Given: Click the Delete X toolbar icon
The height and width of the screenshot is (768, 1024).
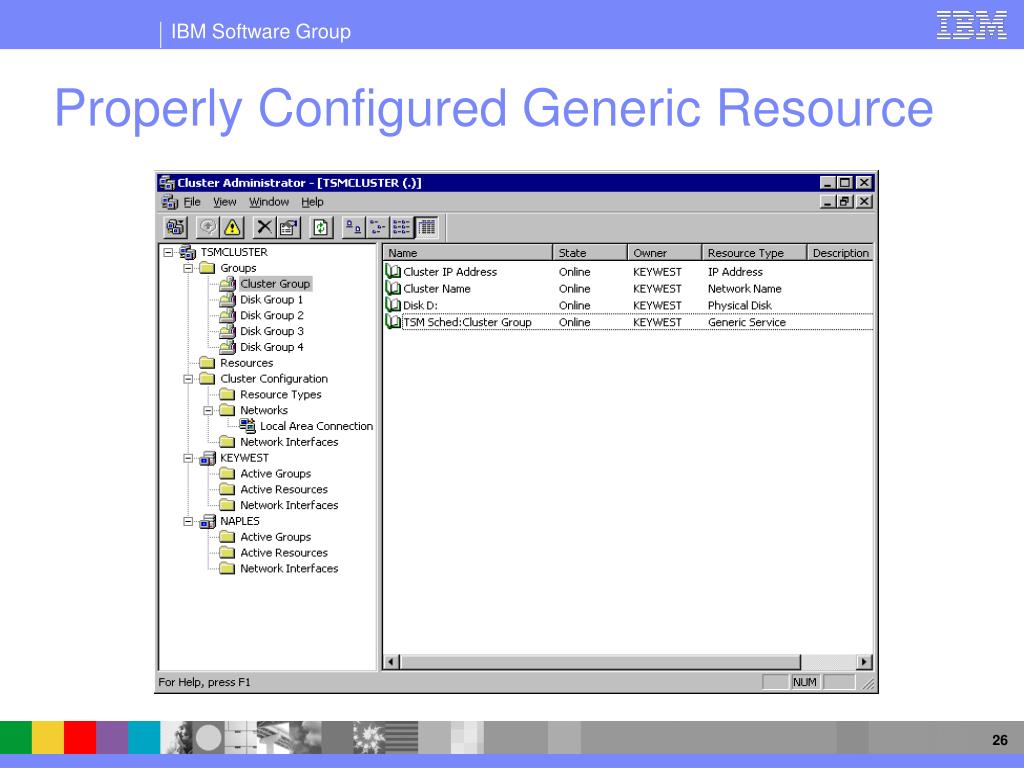Looking at the screenshot, I should 264,227.
